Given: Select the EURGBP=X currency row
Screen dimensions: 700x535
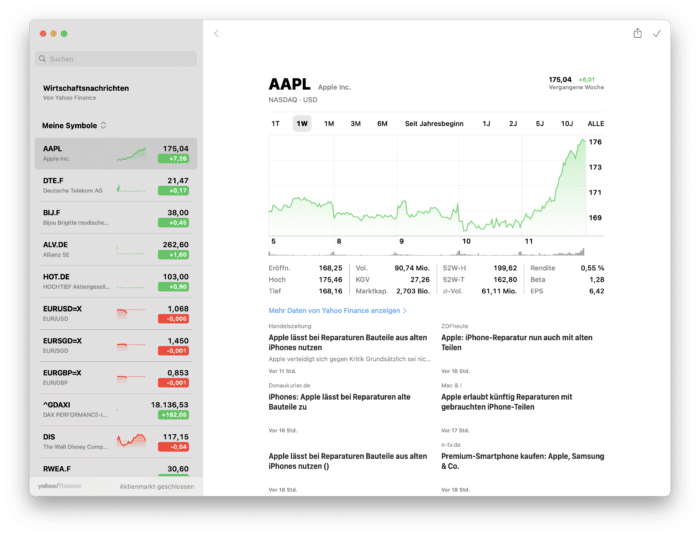Looking at the screenshot, I should point(116,378).
